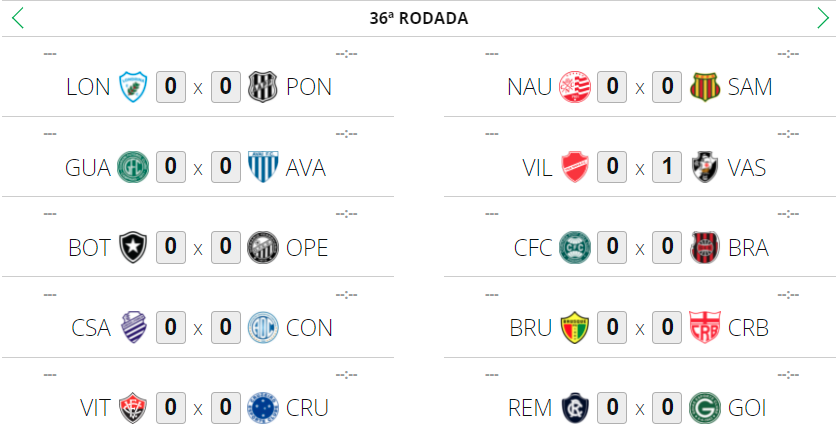The height and width of the screenshot is (437, 838).
Task: Click the Vitória team crest
Action: tap(133, 407)
